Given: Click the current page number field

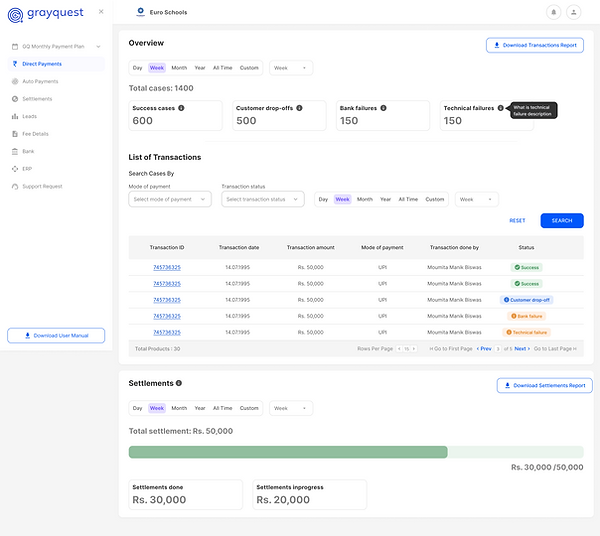Looking at the screenshot, I should (498, 349).
